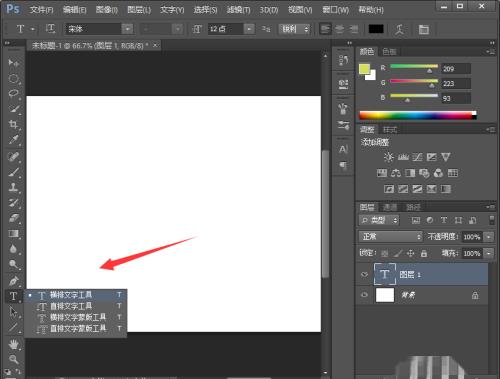Open the opacity 不透明度 slider arrow
The height and width of the screenshot is (379, 500).
(489, 237)
